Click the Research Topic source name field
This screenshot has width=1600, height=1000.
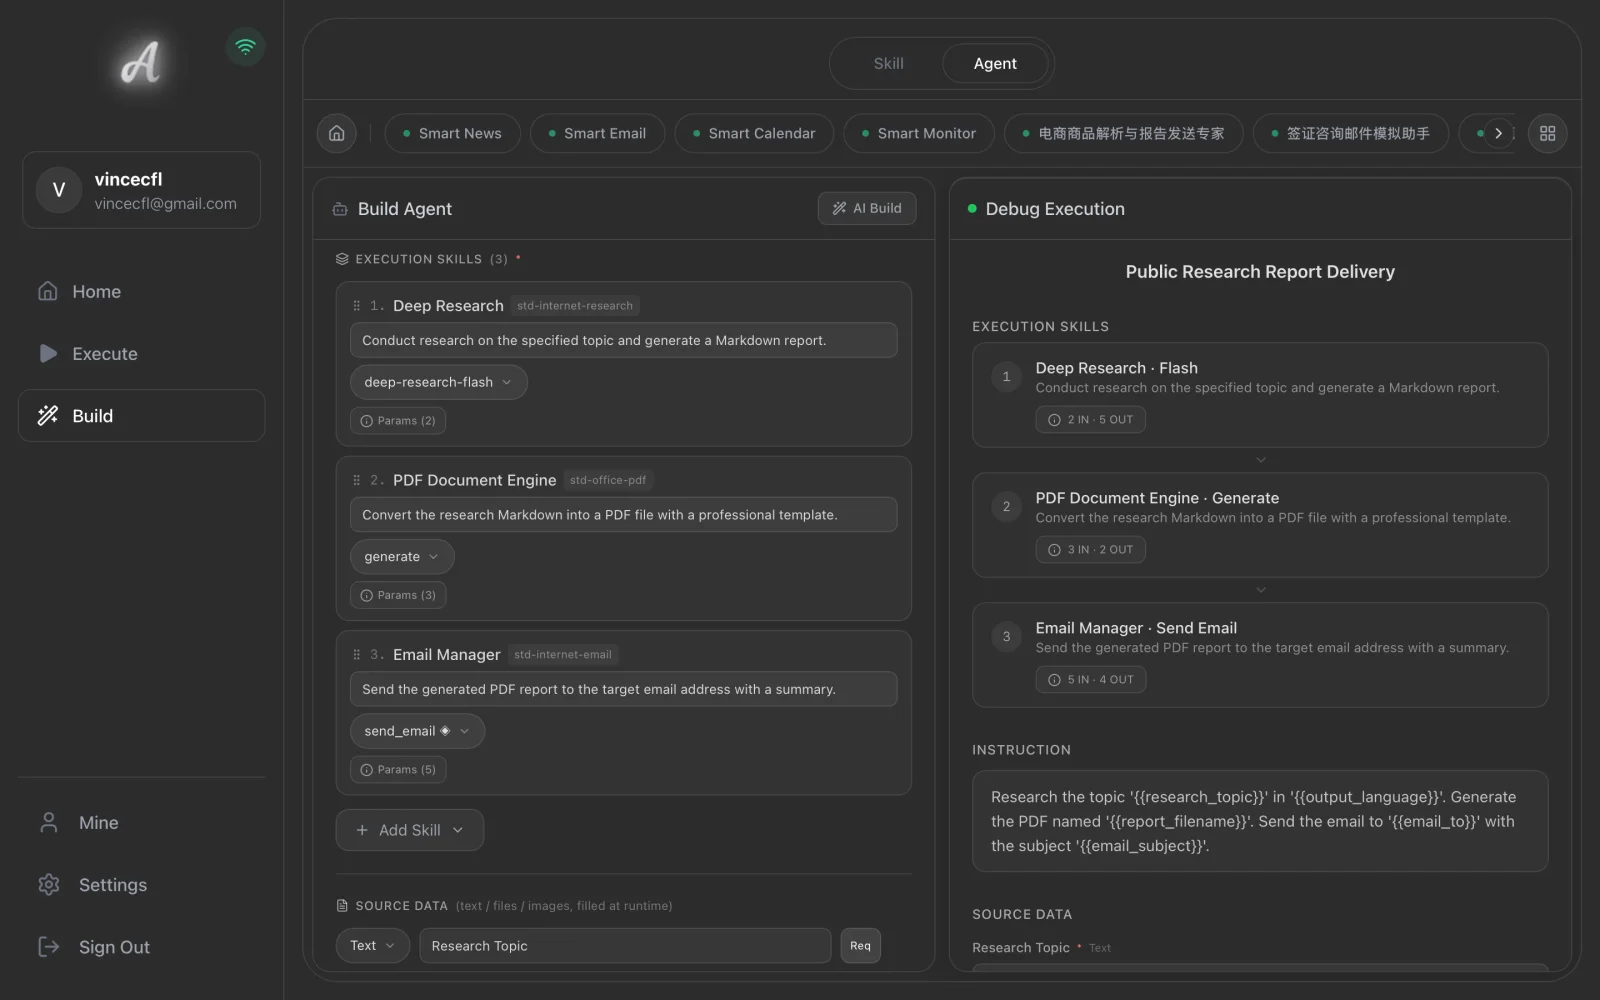(625, 946)
